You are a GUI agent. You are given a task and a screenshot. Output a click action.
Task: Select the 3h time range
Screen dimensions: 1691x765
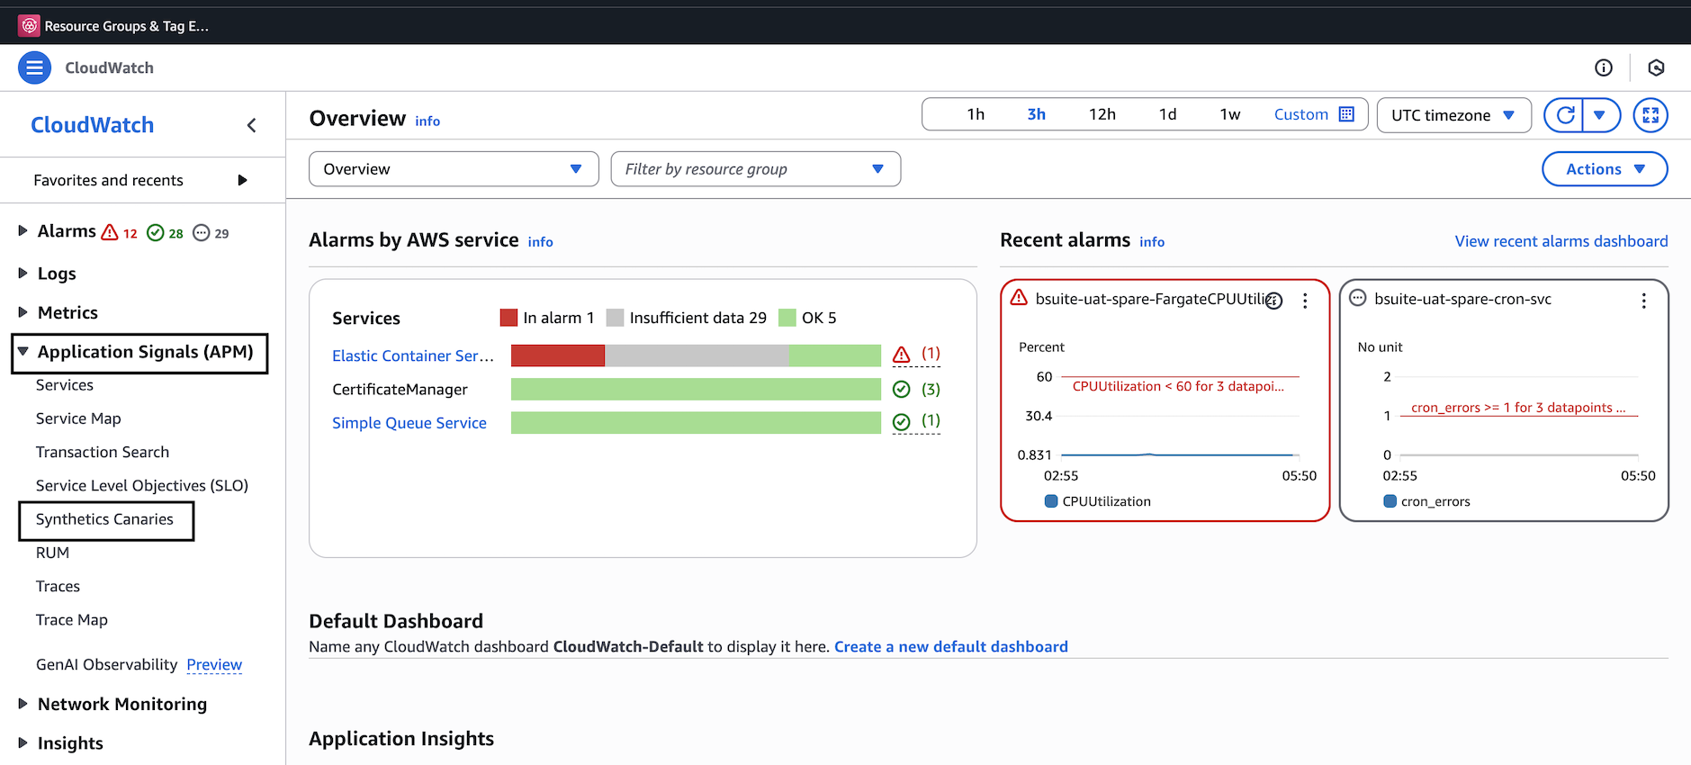(1036, 114)
